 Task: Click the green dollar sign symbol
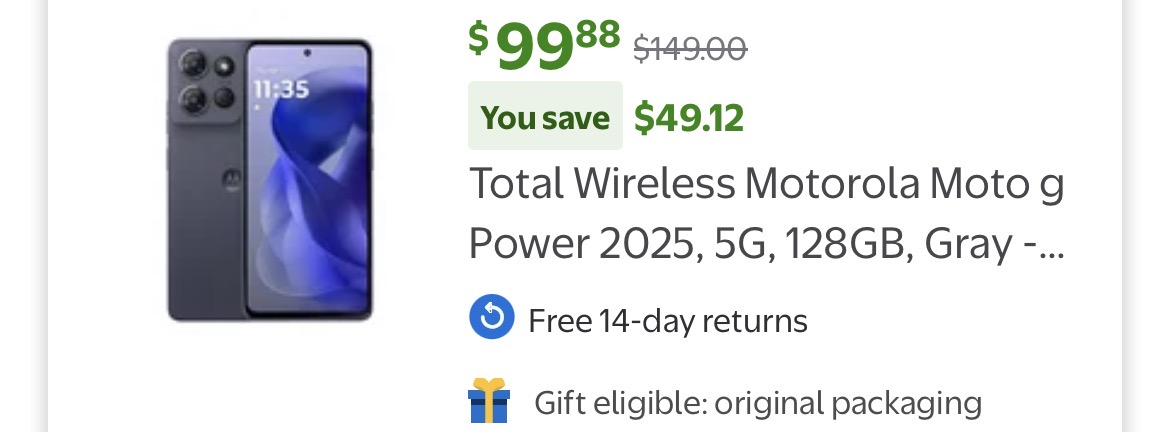[x=480, y=38]
